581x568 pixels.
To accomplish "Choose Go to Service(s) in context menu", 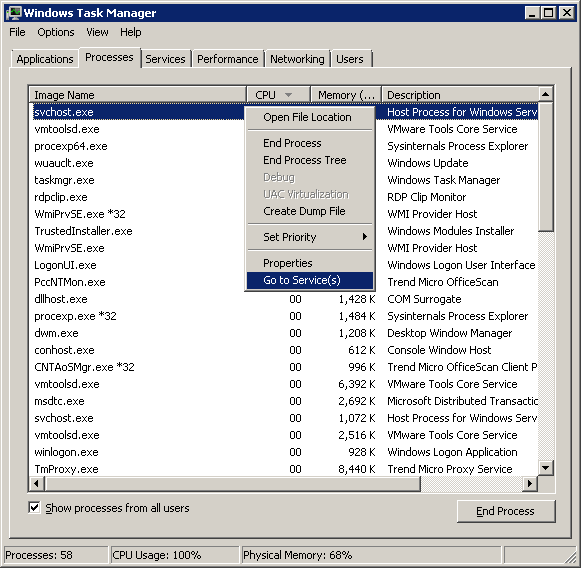I will tap(310, 280).
